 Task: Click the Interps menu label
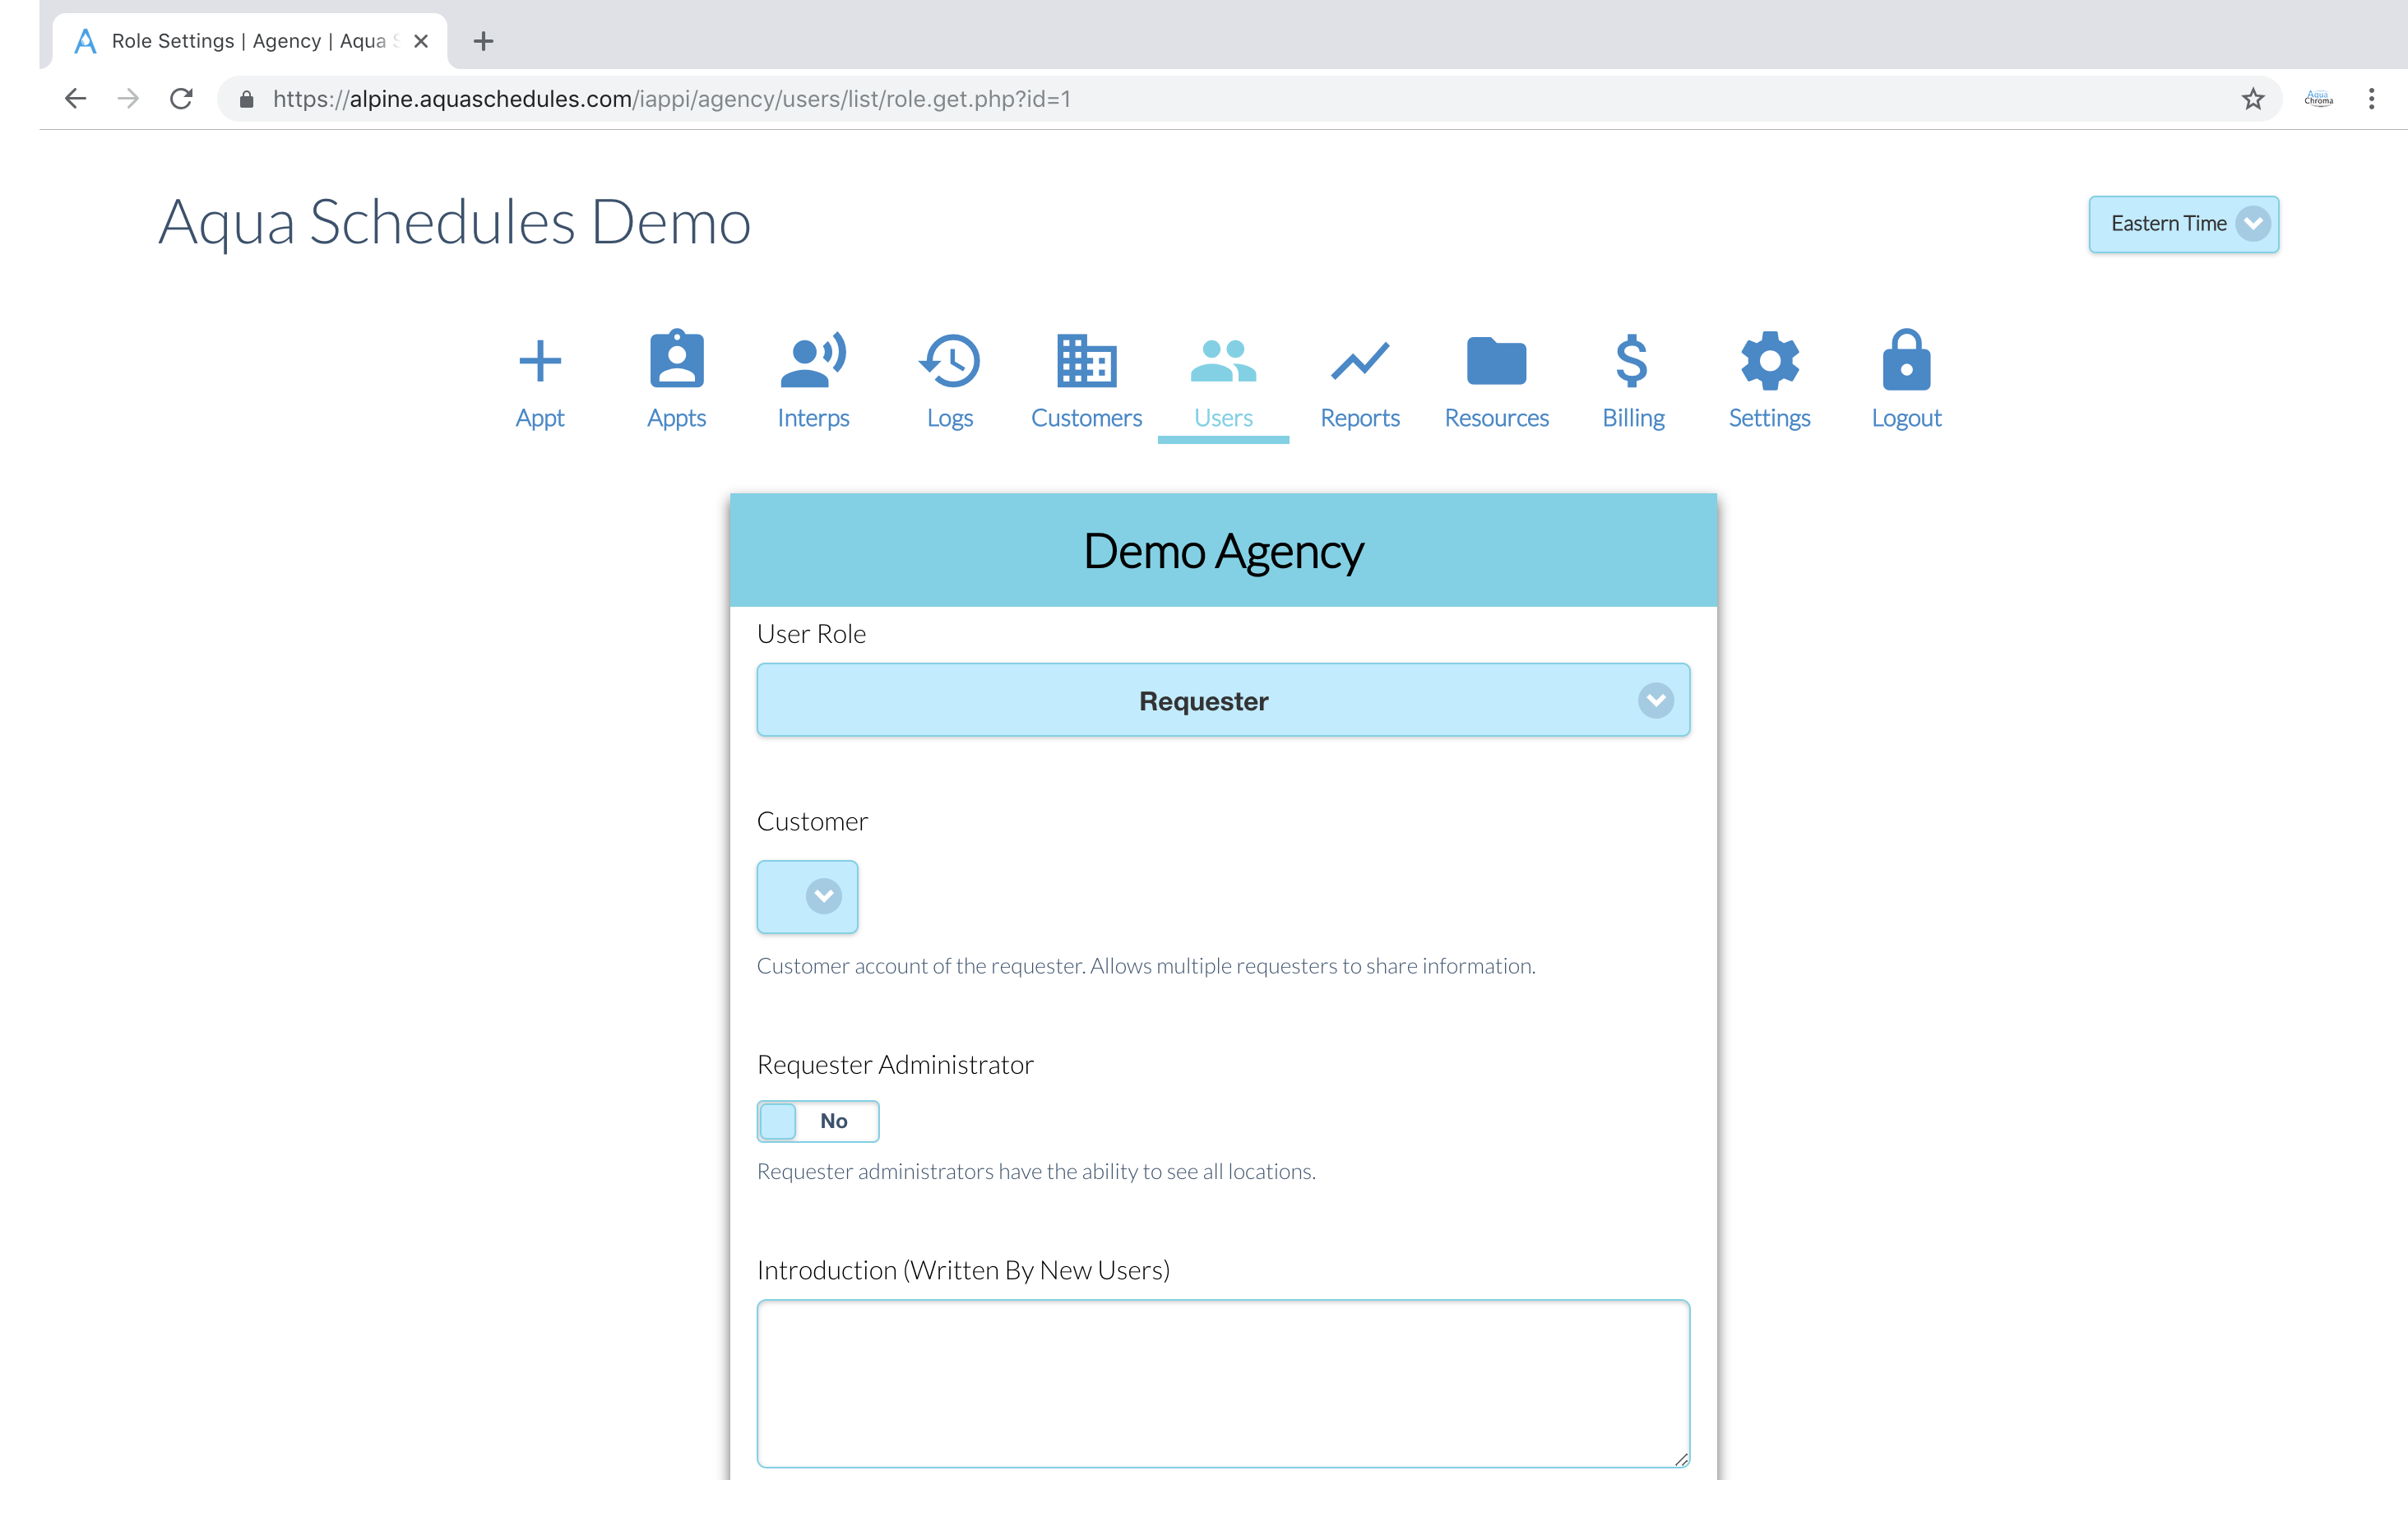click(x=813, y=418)
